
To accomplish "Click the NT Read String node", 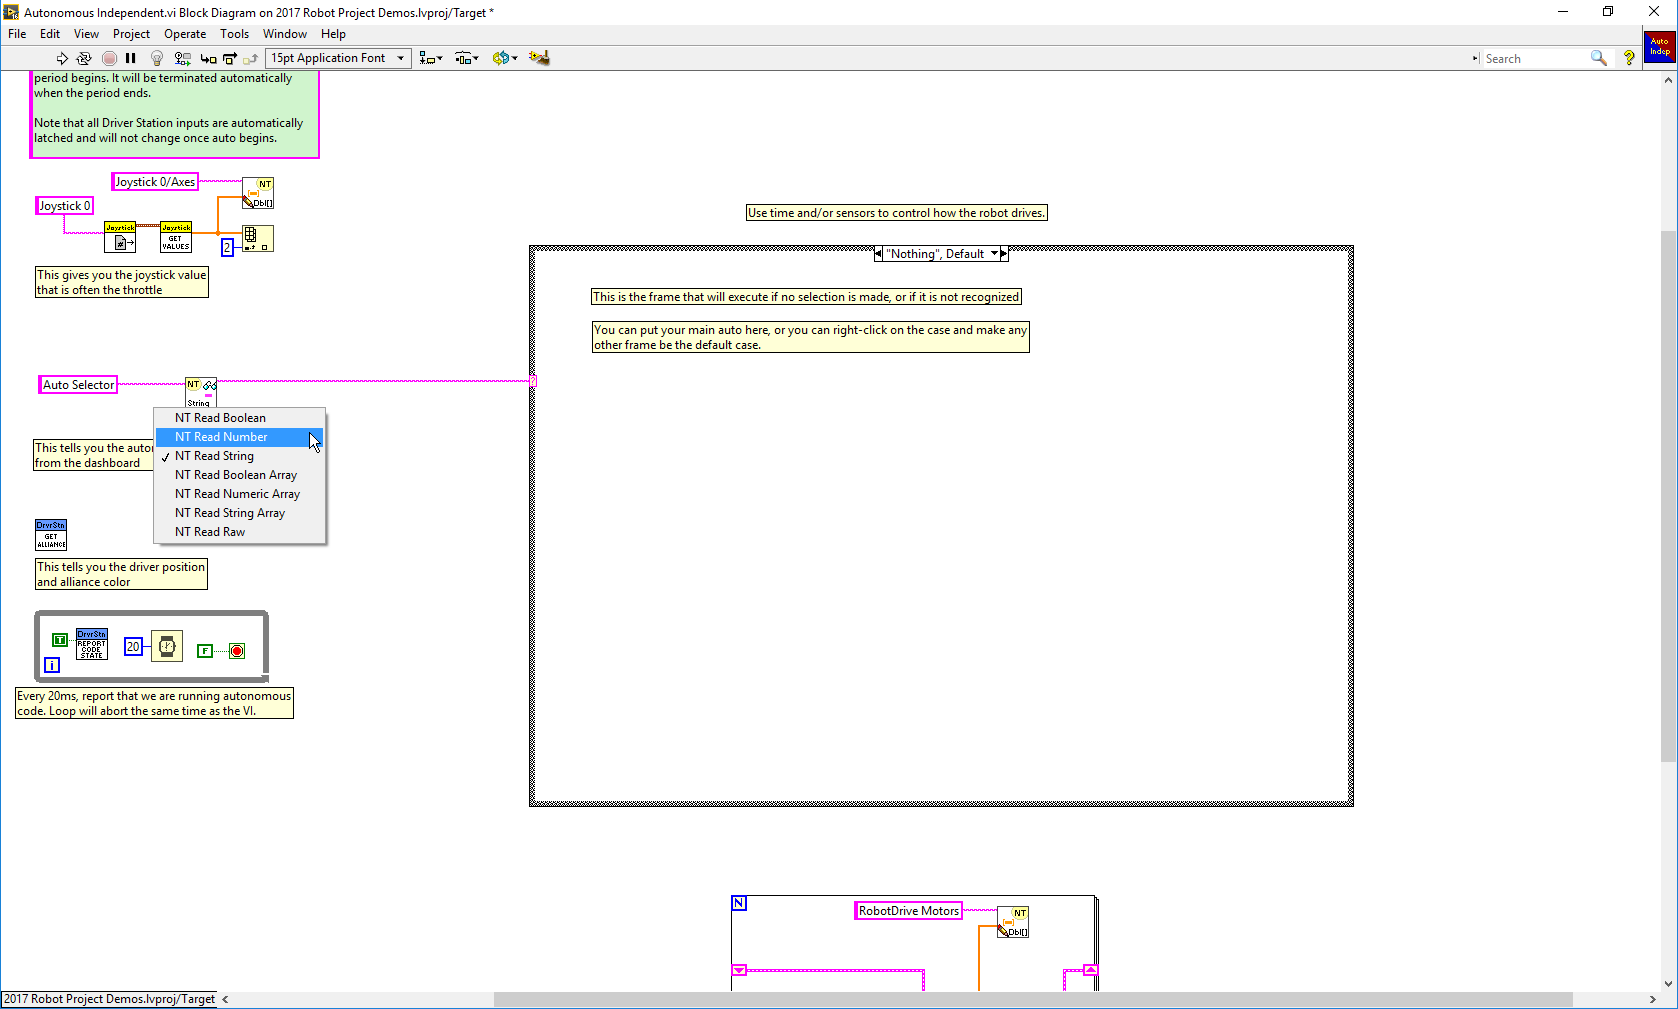I will (x=201, y=392).
